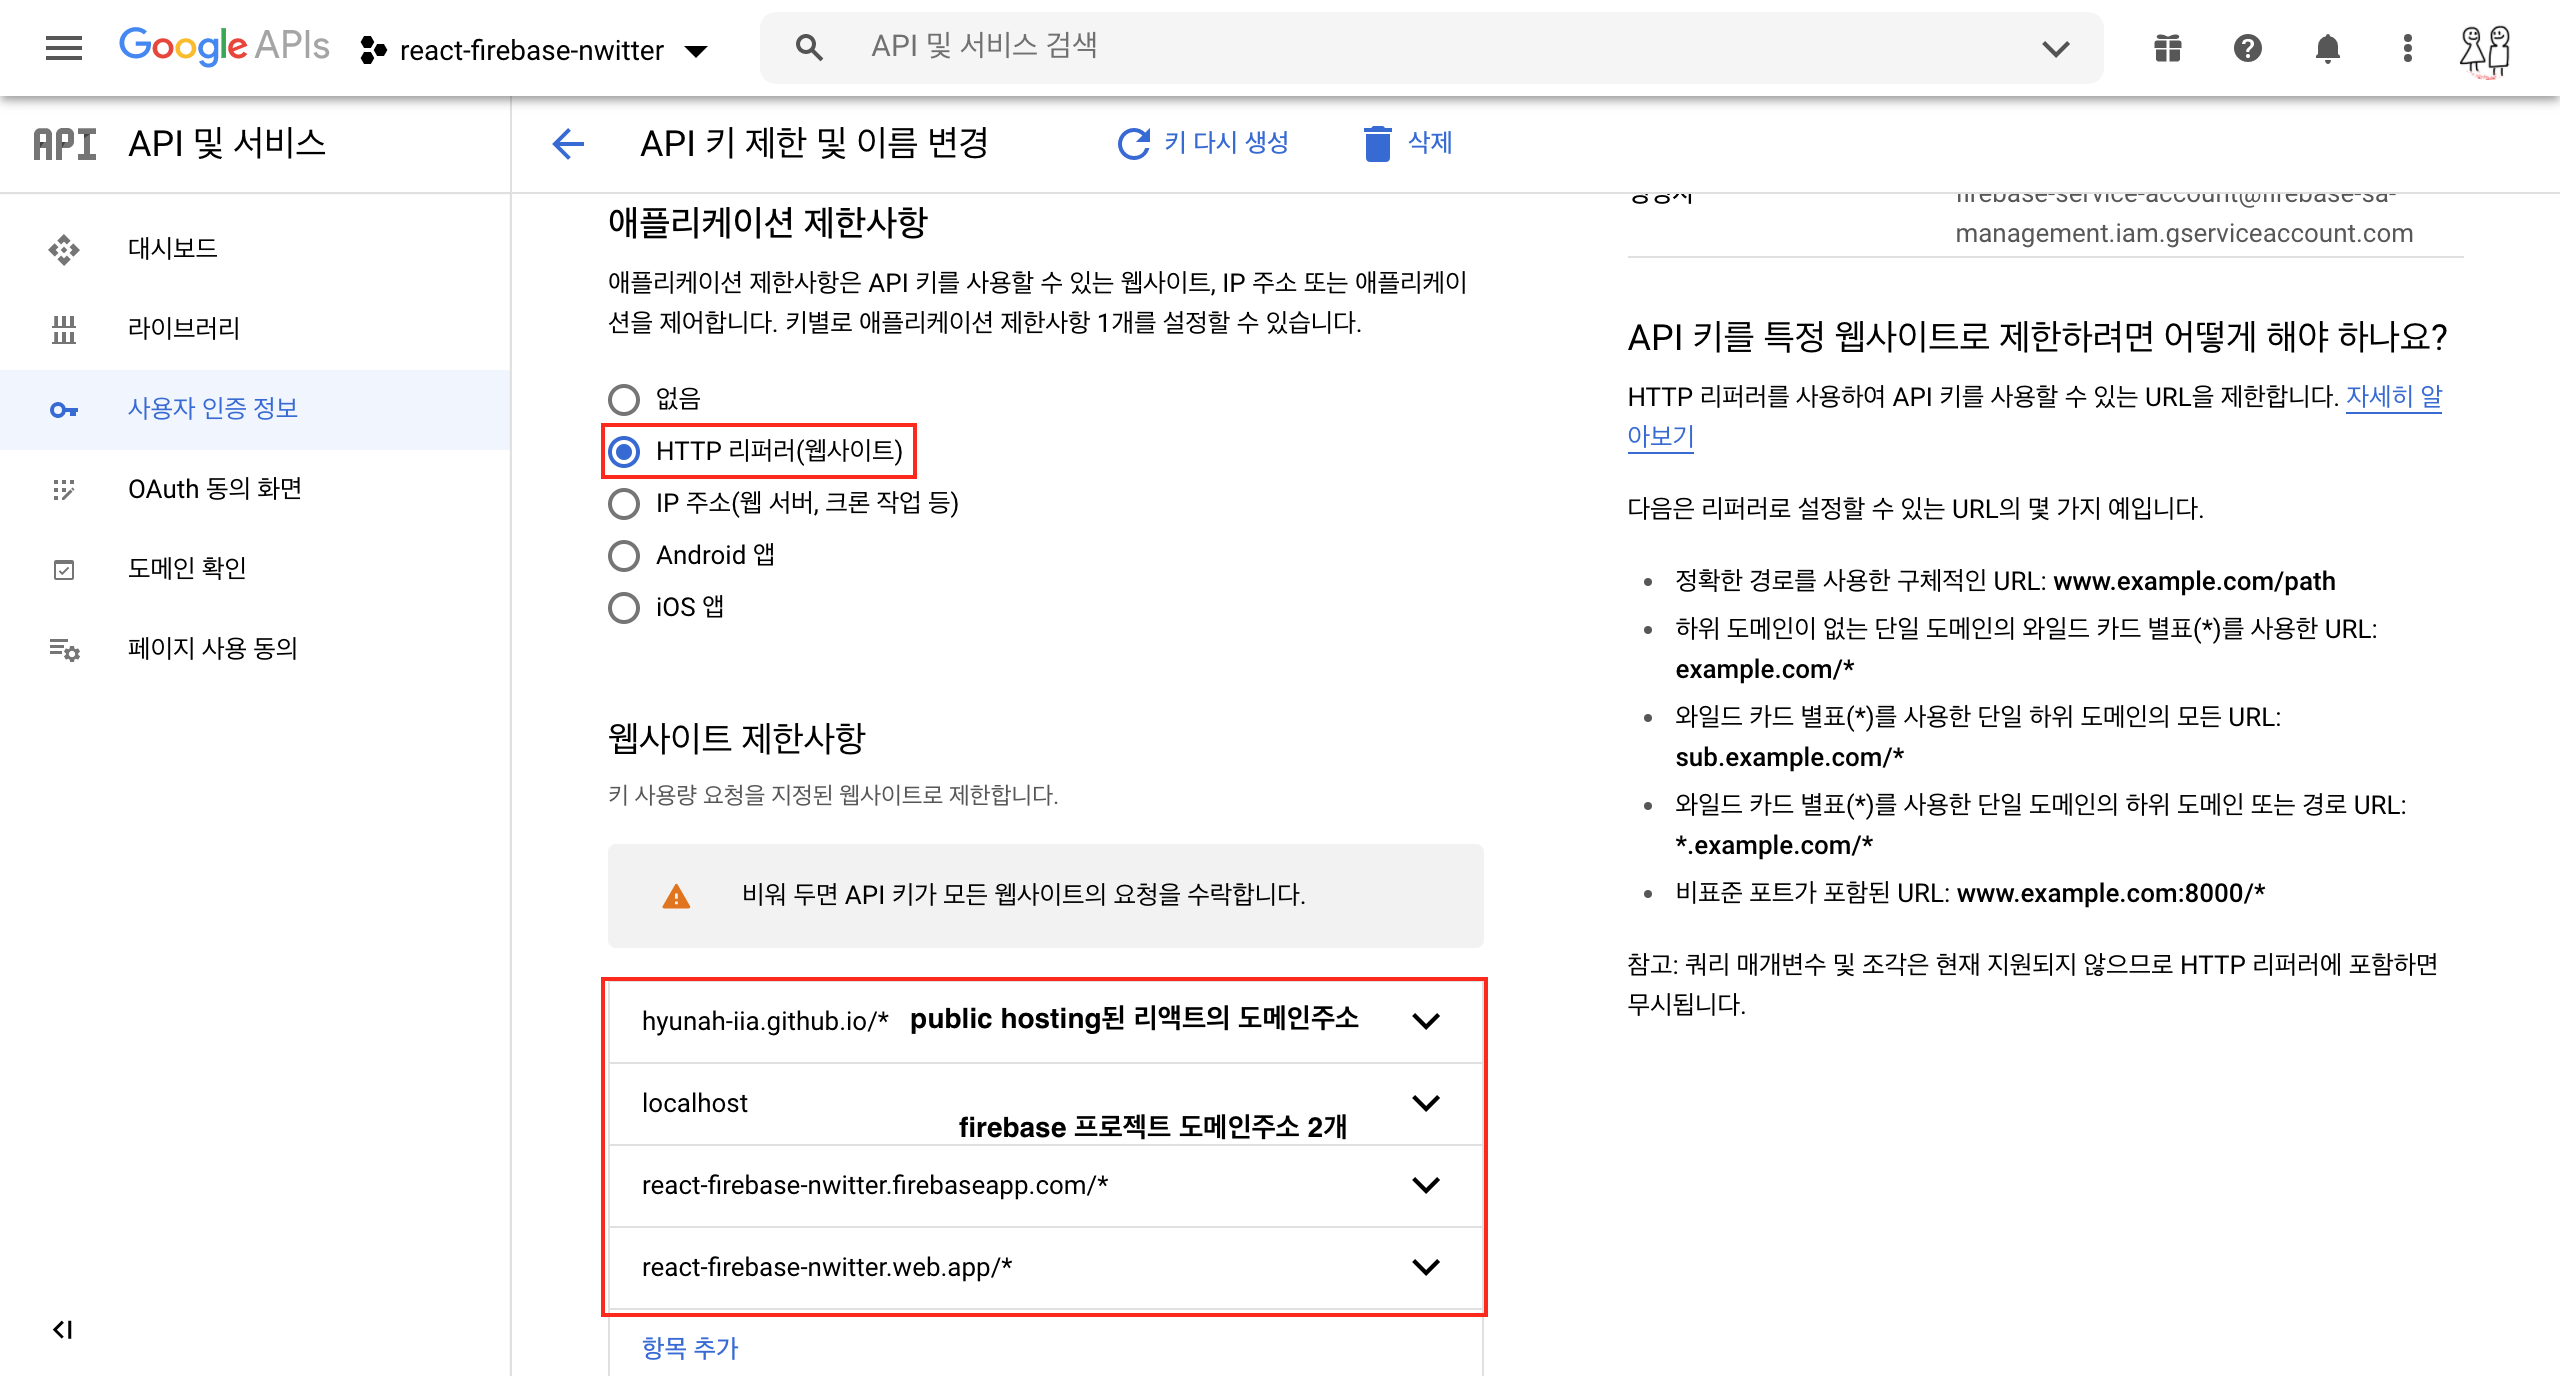Click the API 및 서비스 검색 field
The width and height of the screenshot is (2560, 1376).
1430,48
